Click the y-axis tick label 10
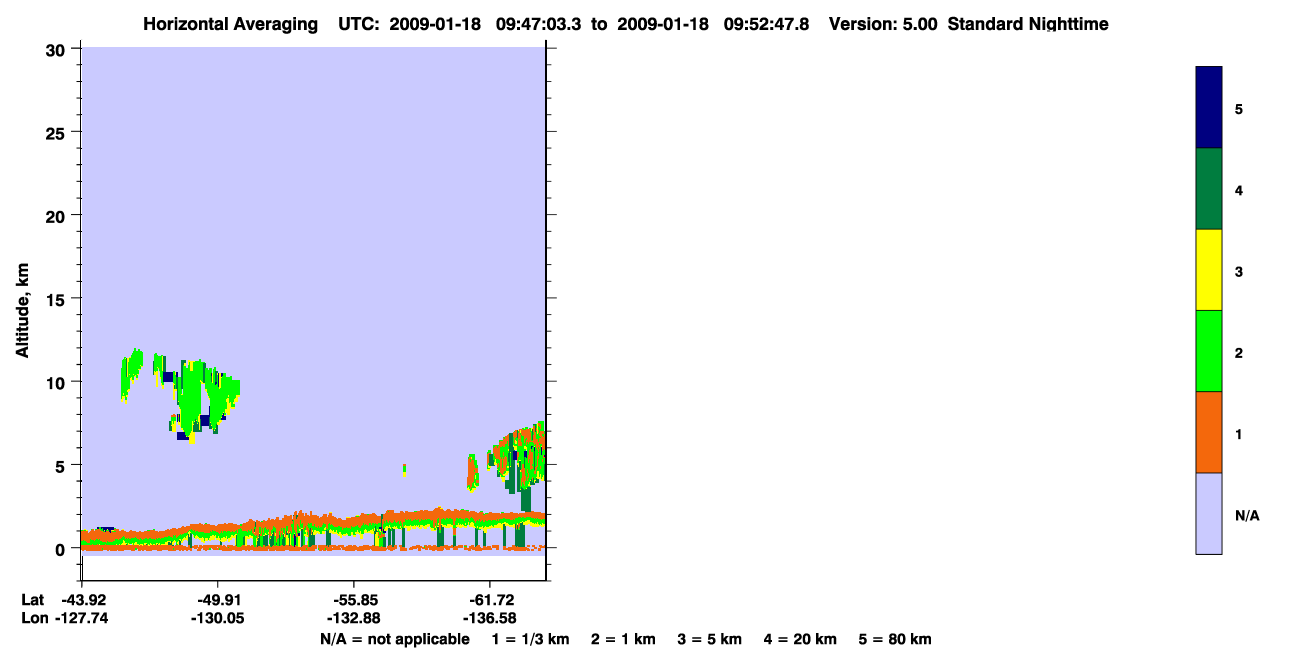The image size is (1300, 667). pyautogui.click(x=58, y=382)
